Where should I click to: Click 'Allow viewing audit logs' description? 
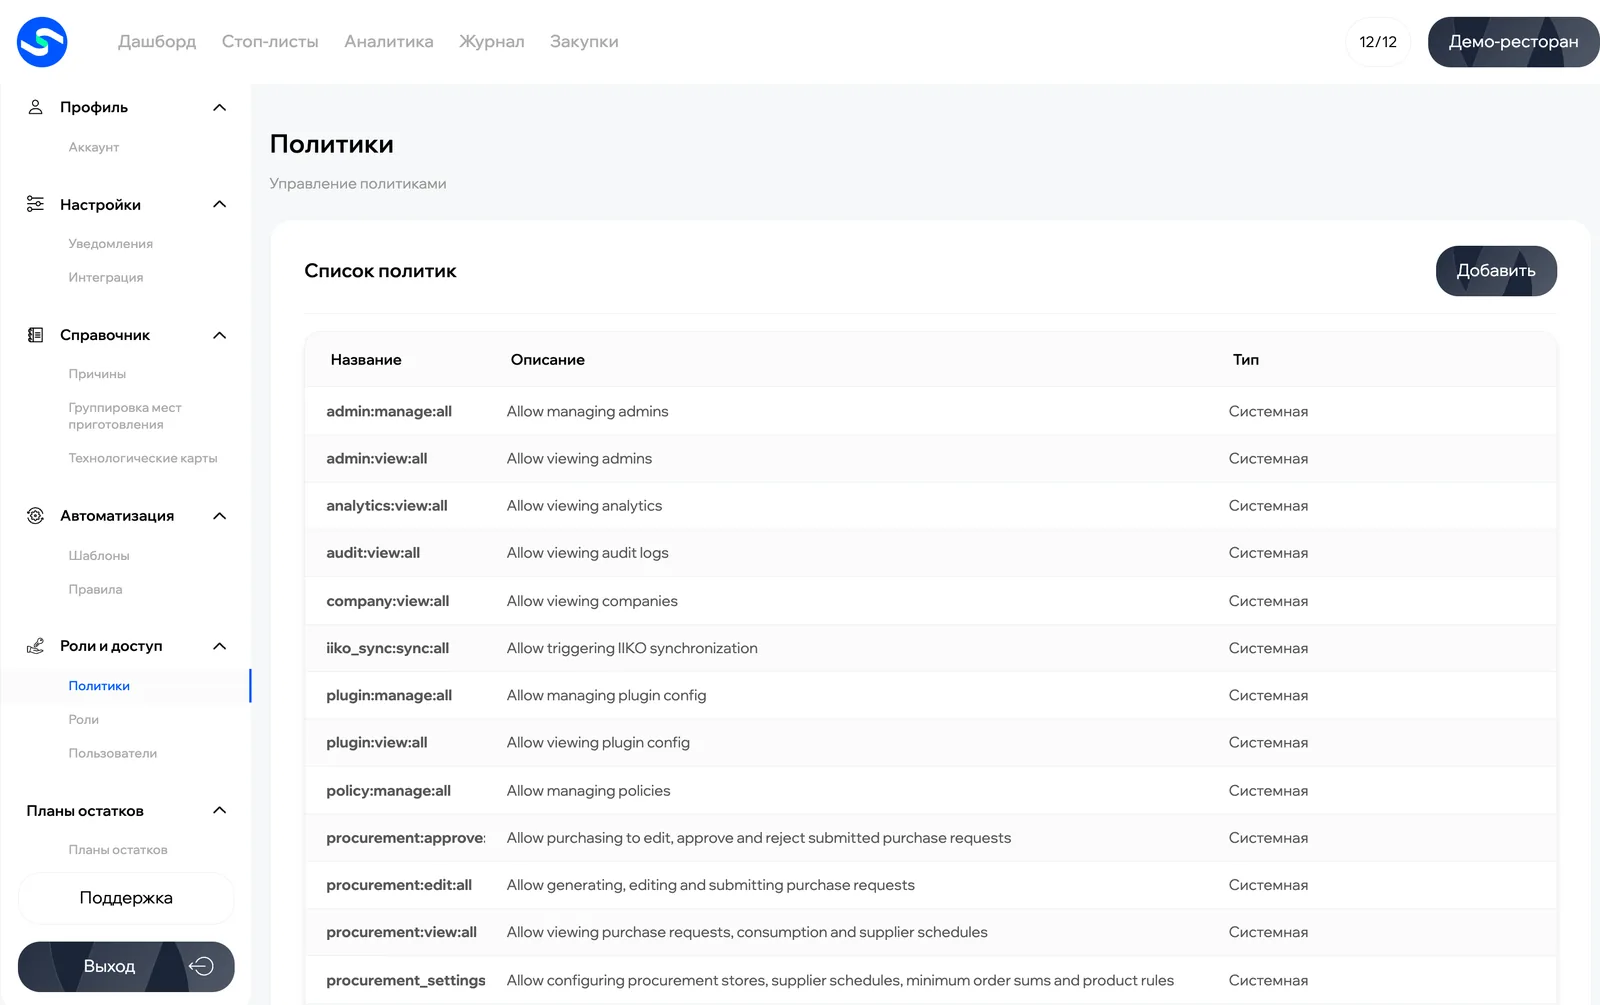pos(588,553)
